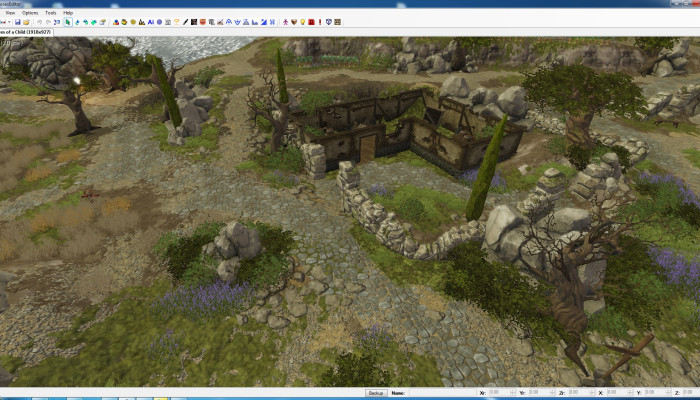Image resolution: width=700 pixels, height=400 pixels.
Task: Click the solid blue circle icon
Action: [x=159, y=22]
